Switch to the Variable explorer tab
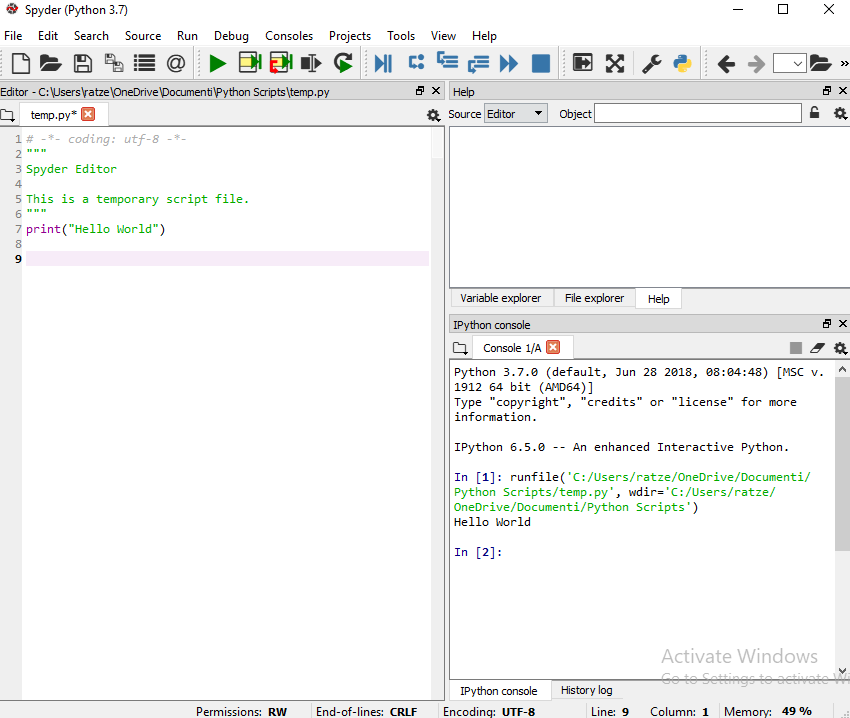This screenshot has width=850, height=718. pos(500,298)
